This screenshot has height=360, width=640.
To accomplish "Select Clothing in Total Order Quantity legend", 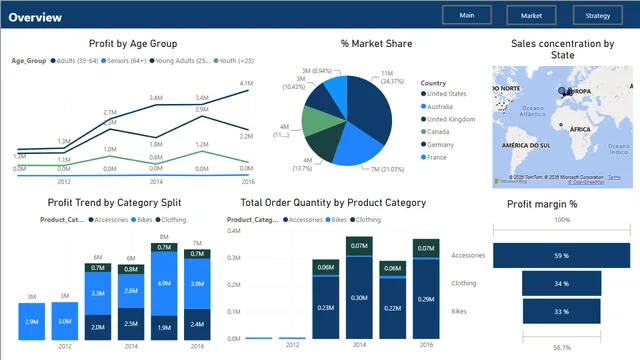I will 365,220.
